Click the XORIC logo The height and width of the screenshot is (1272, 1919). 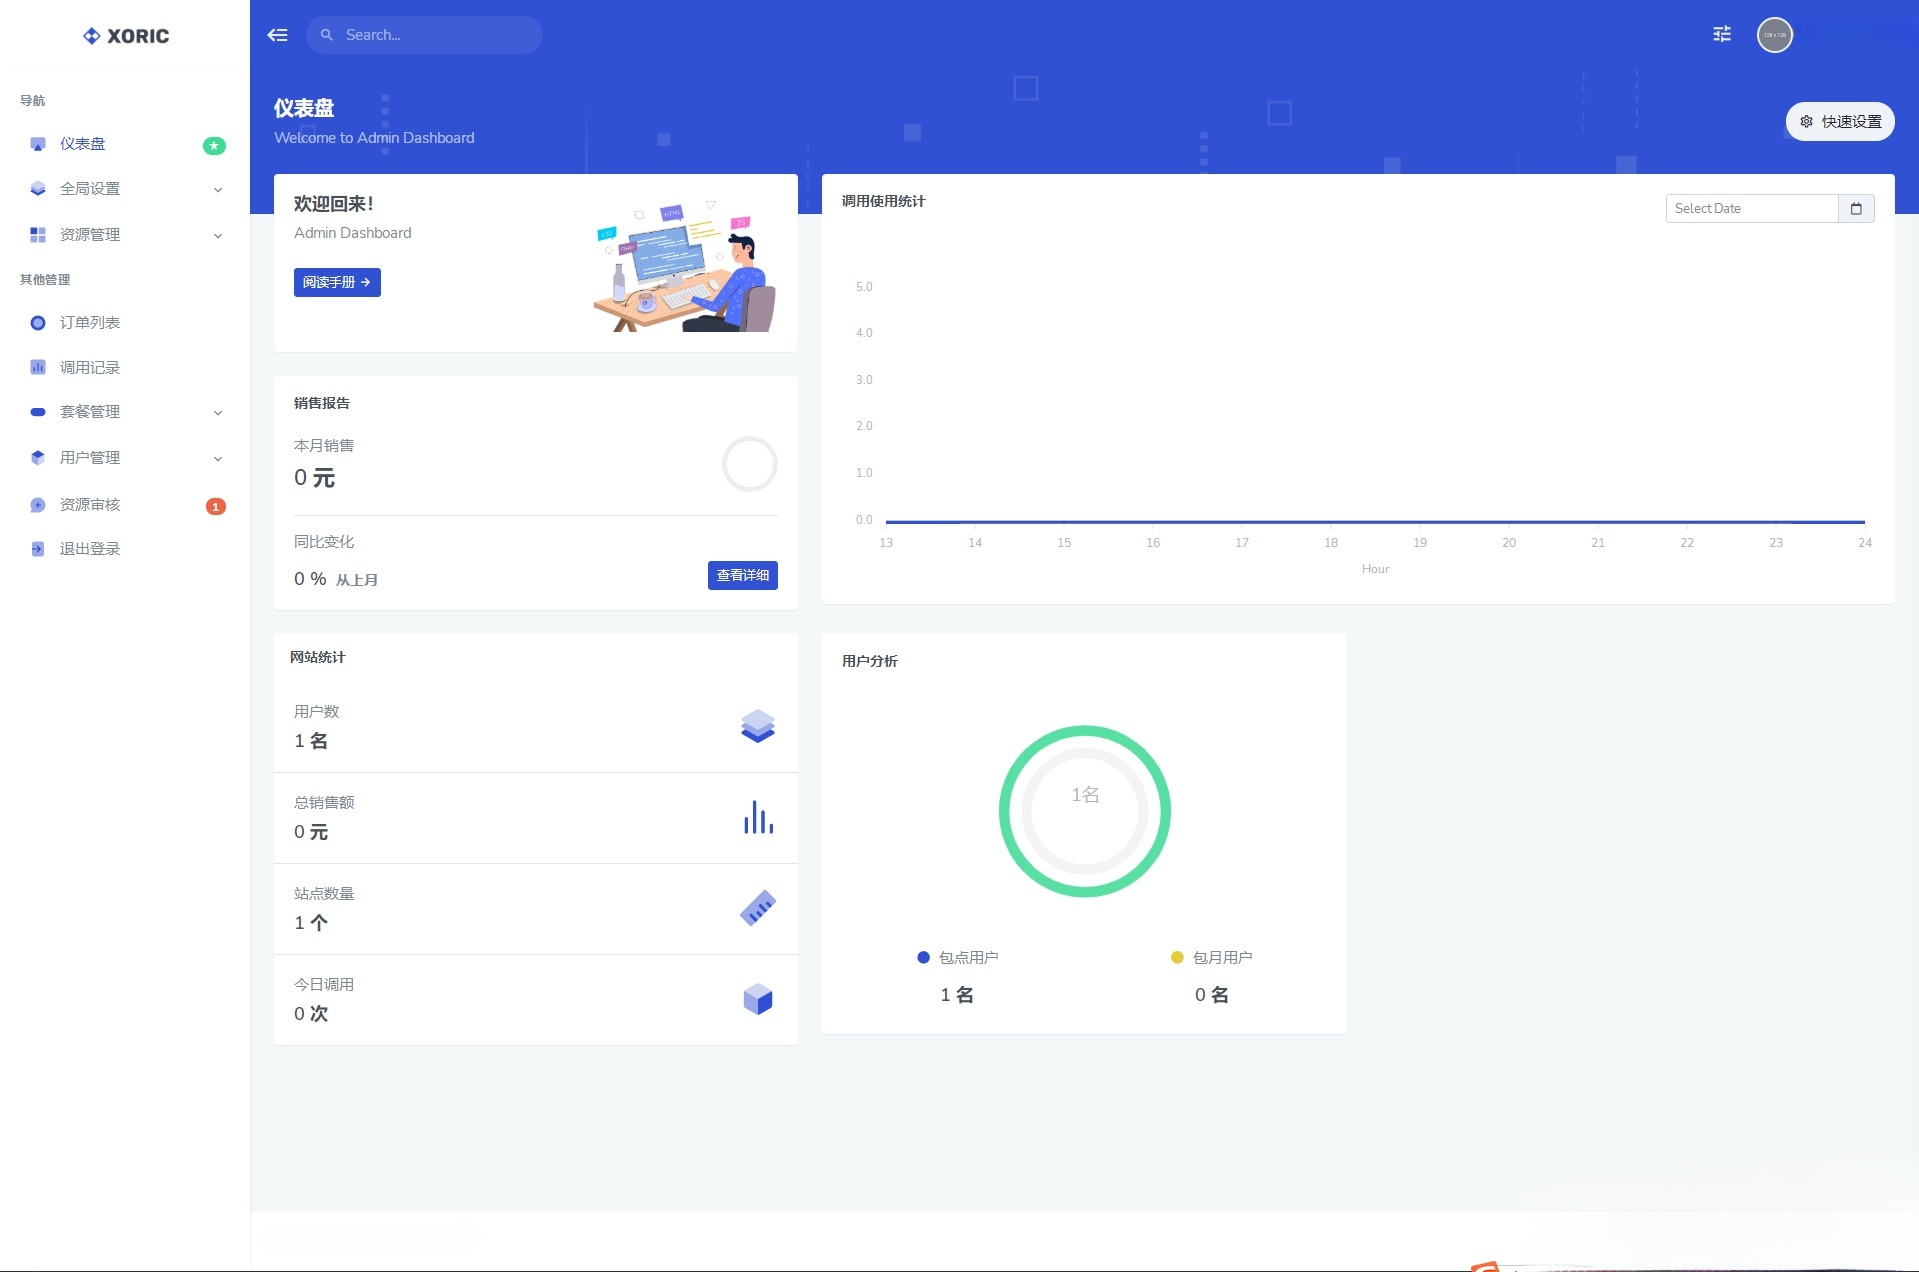coord(125,35)
